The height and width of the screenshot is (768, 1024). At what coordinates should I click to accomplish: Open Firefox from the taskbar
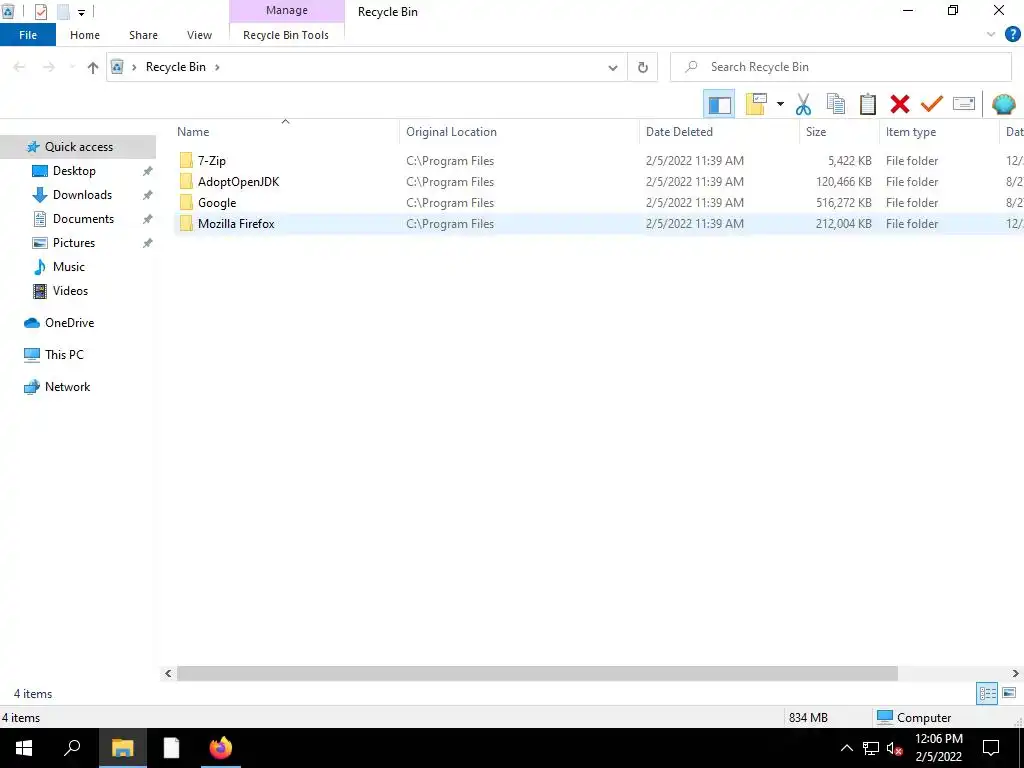(x=220, y=748)
